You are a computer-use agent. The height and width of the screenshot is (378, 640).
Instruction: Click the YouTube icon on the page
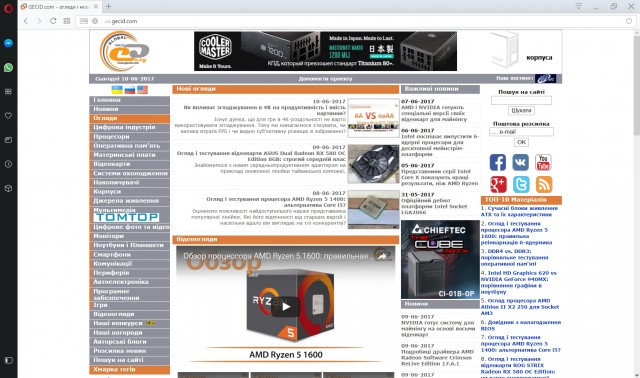click(x=543, y=162)
